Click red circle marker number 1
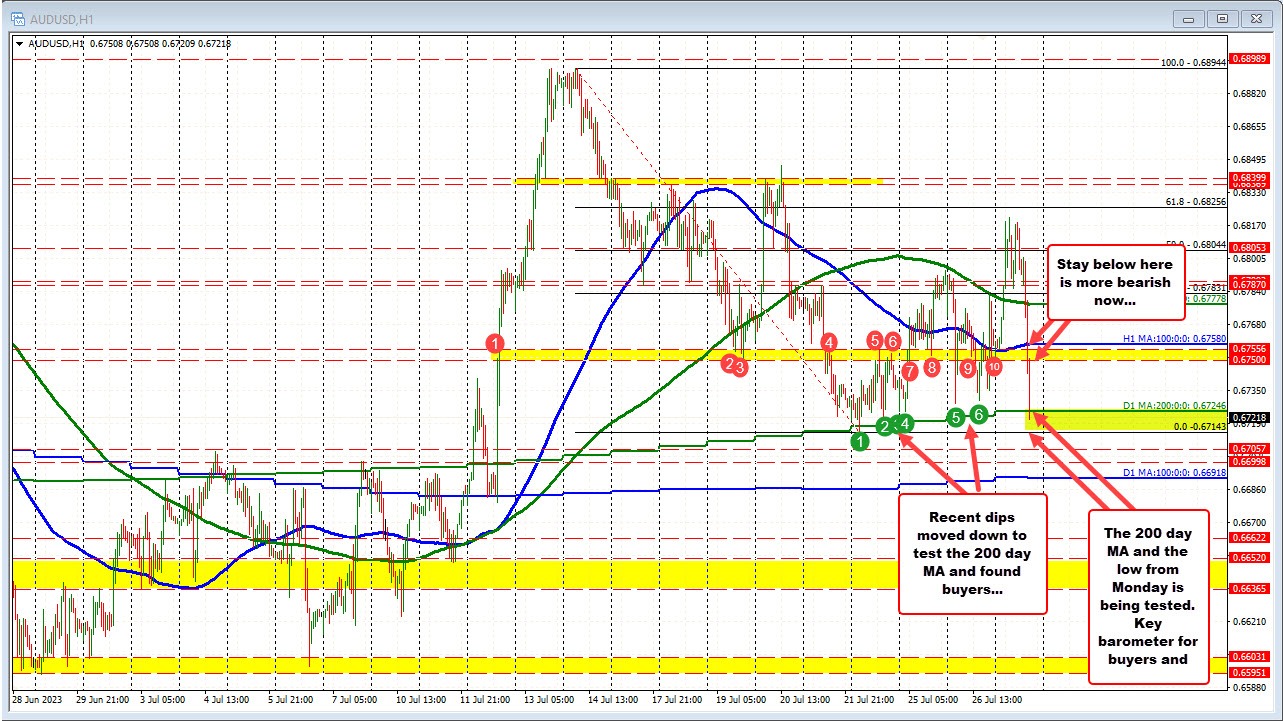 point(495,343)
